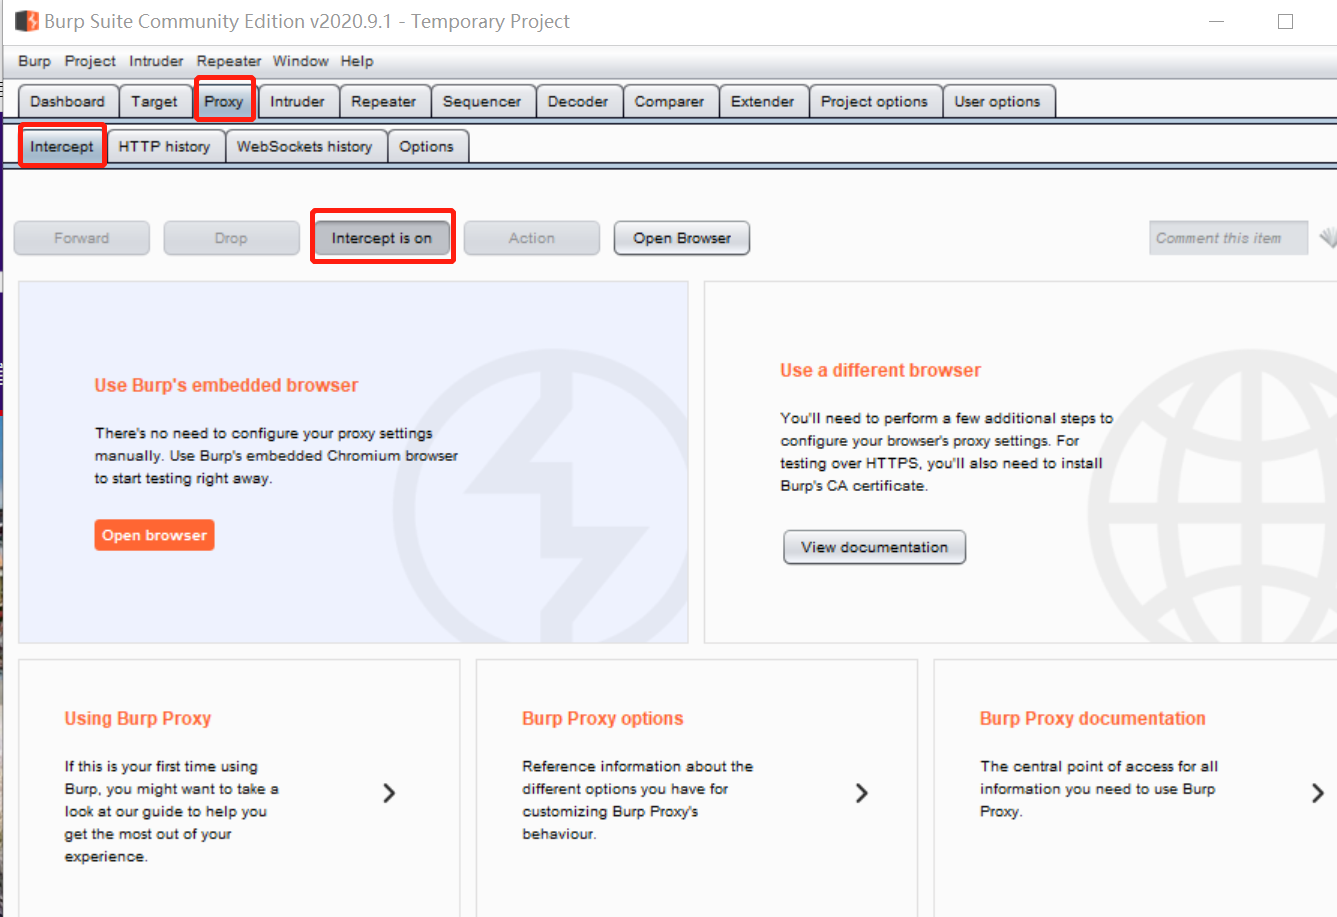Click the Action button
Screen dimensions: 1337x917
click(532, 238)
